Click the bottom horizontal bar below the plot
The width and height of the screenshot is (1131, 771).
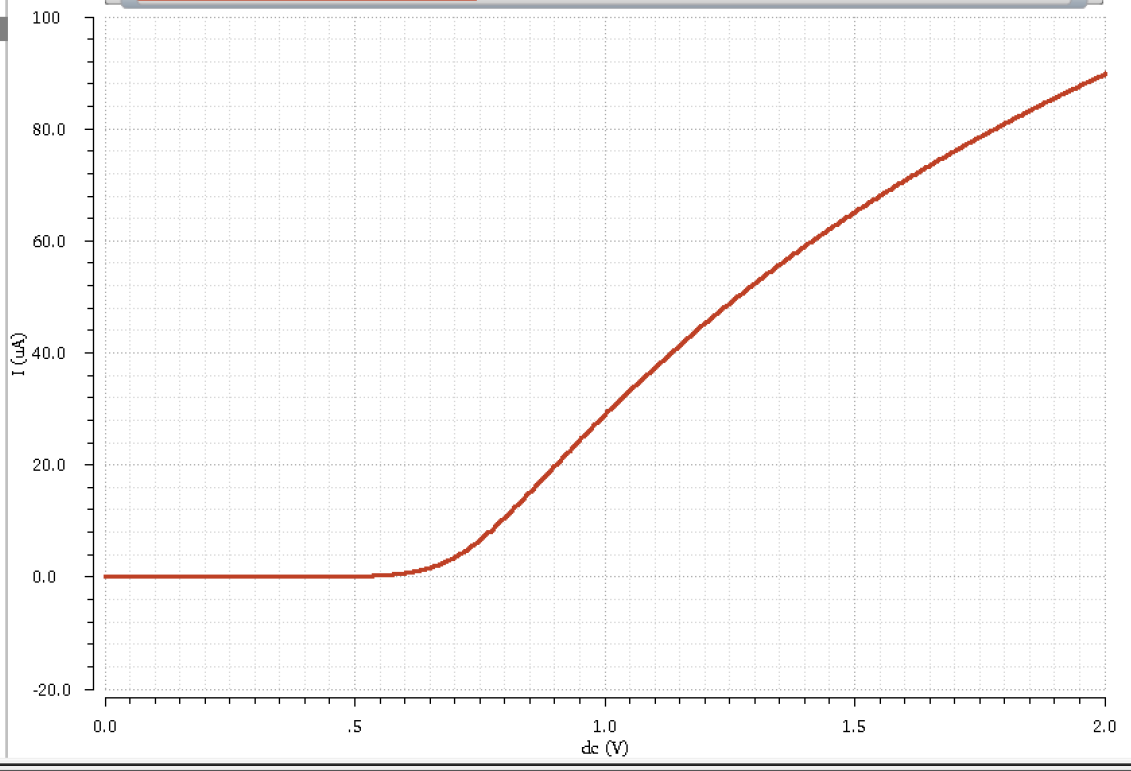[565, 766]
